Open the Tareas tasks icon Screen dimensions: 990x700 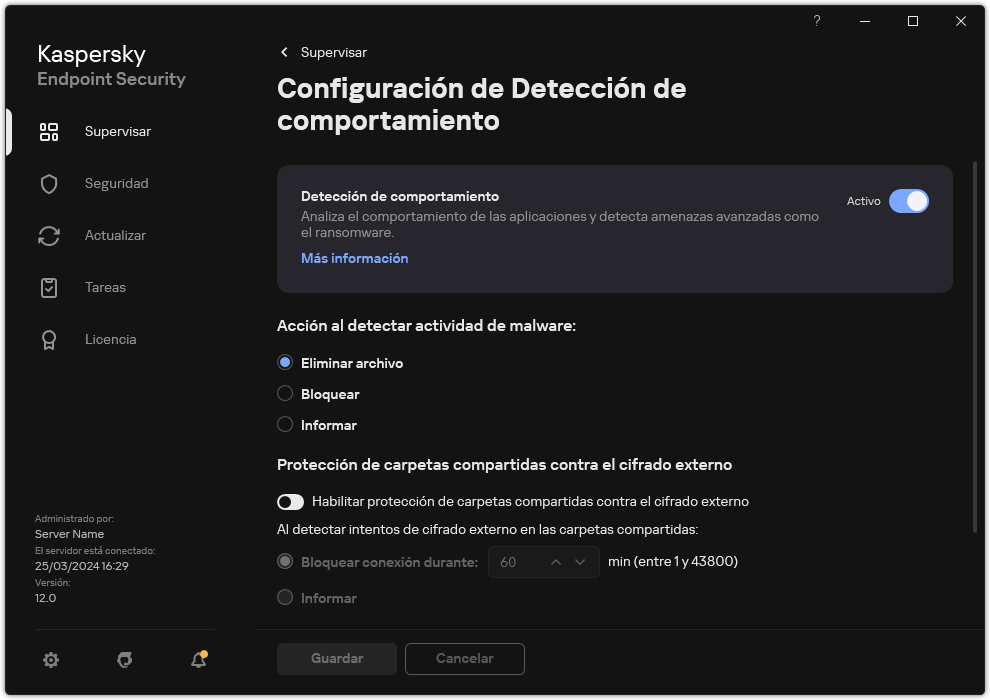coord(49,287)
